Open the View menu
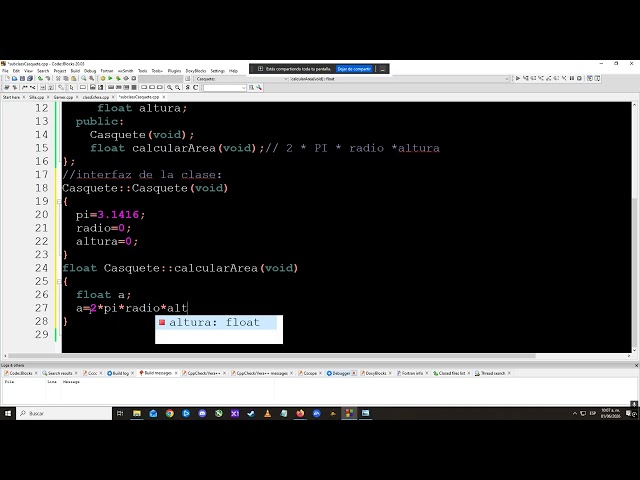This screenshot has width=640, height=480. click(x=28, y=71)
